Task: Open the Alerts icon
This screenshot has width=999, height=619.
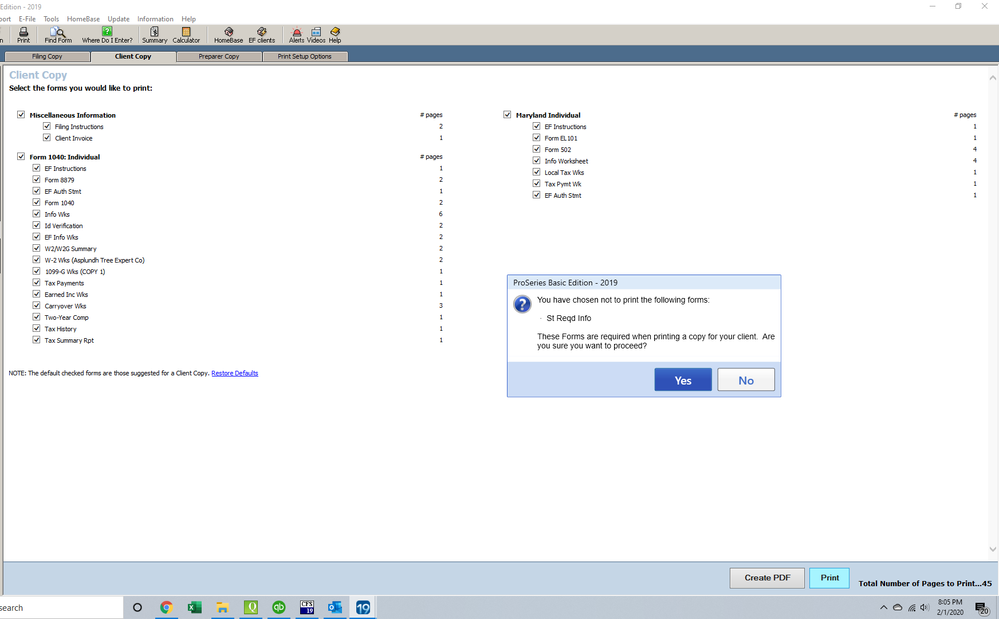Action: 296,35
